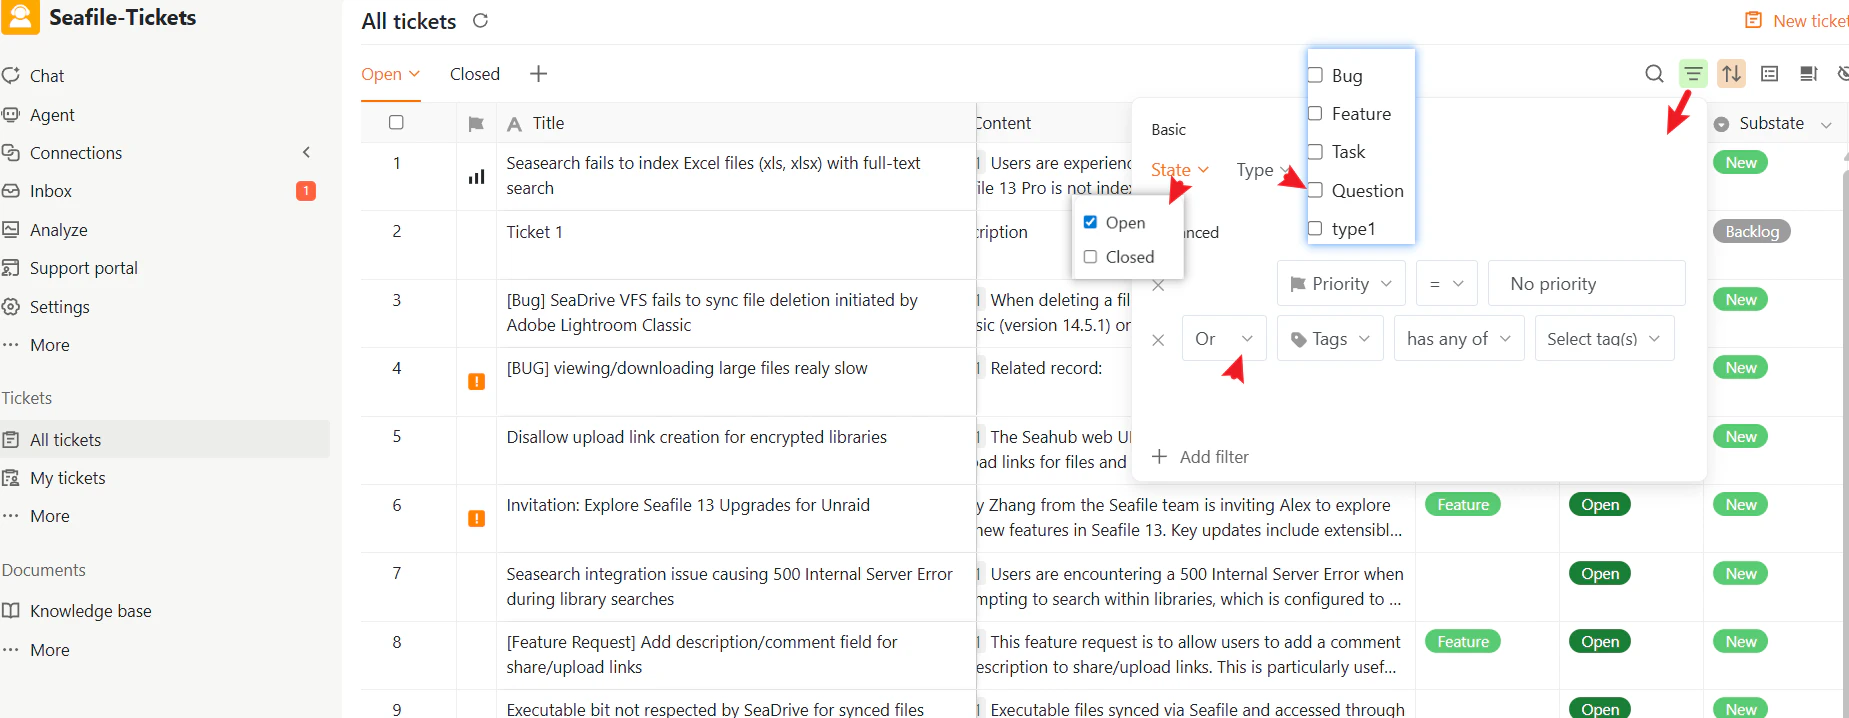
Task: Click the New substate tag in row 1
Action: click(1740, 162)
